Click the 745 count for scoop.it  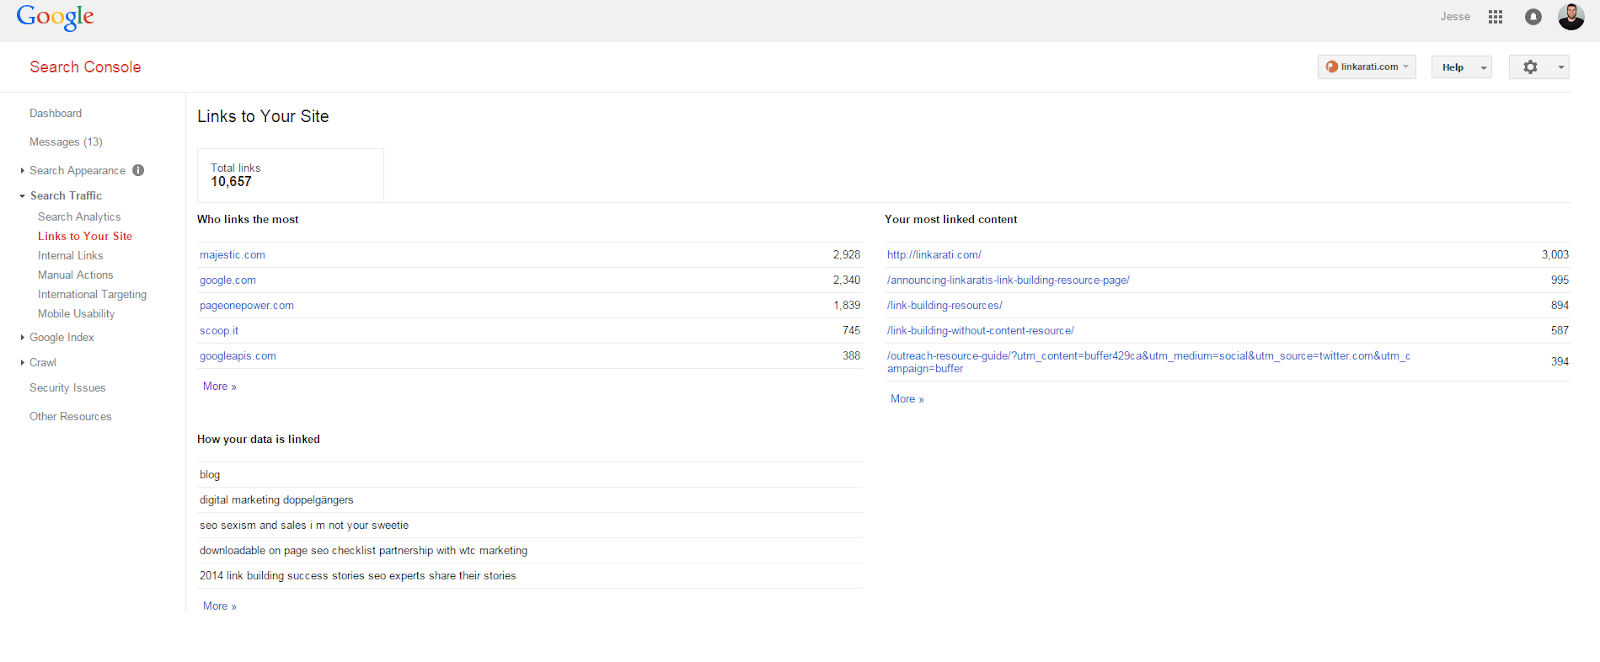(x=851, y=331)
